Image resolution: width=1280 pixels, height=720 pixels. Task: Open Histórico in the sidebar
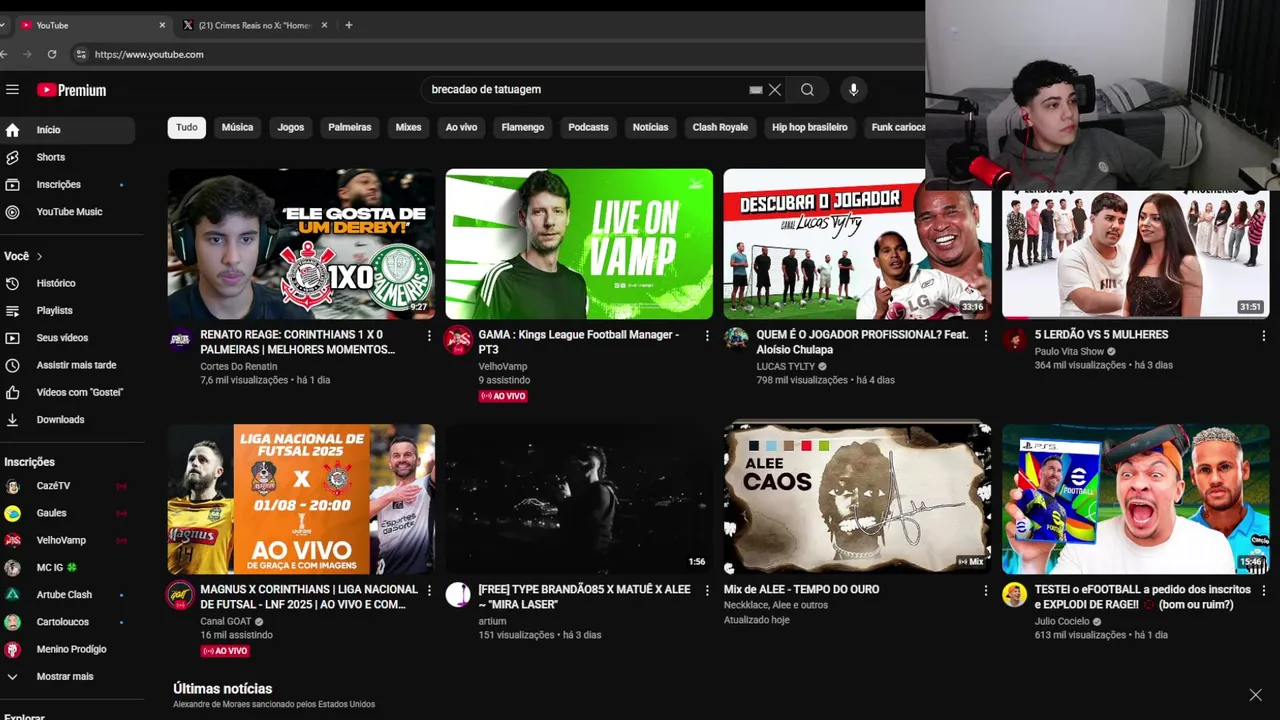pos(67,283)
